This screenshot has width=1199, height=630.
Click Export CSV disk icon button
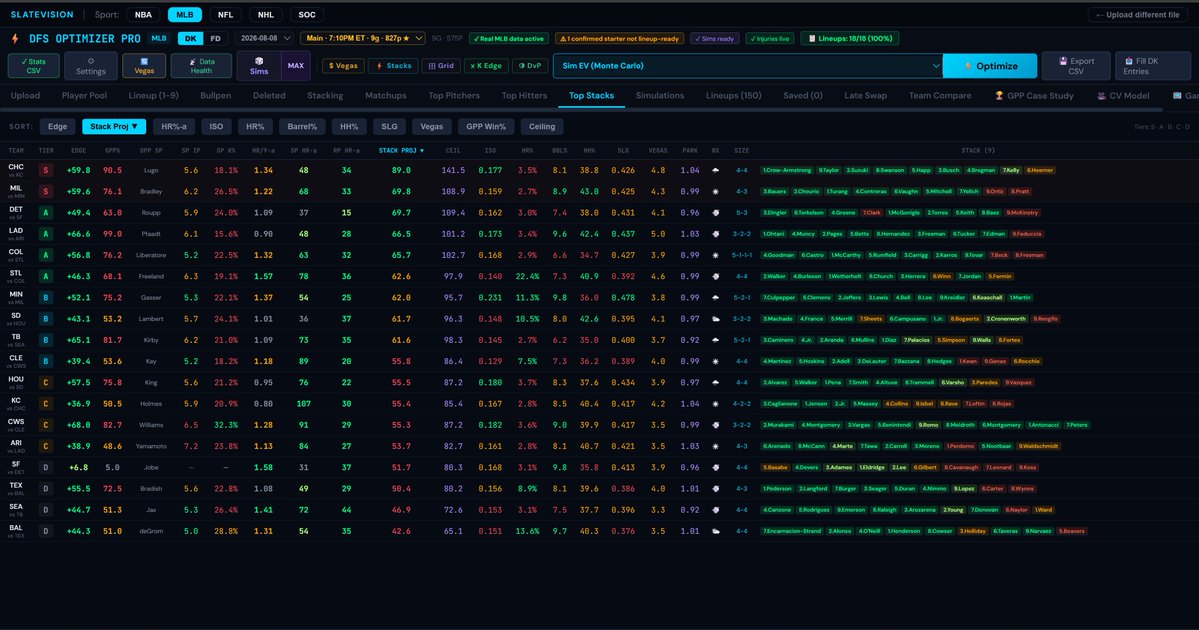click(1076, 66)
